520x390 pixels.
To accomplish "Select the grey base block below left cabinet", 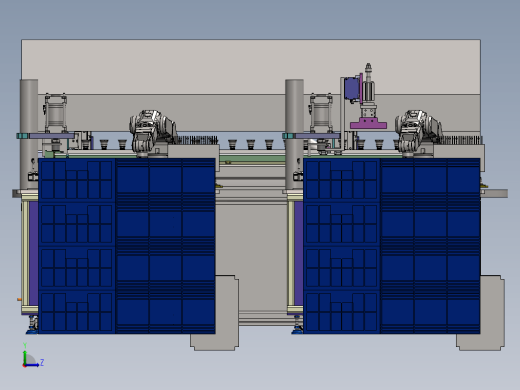I will click(227, 313).
